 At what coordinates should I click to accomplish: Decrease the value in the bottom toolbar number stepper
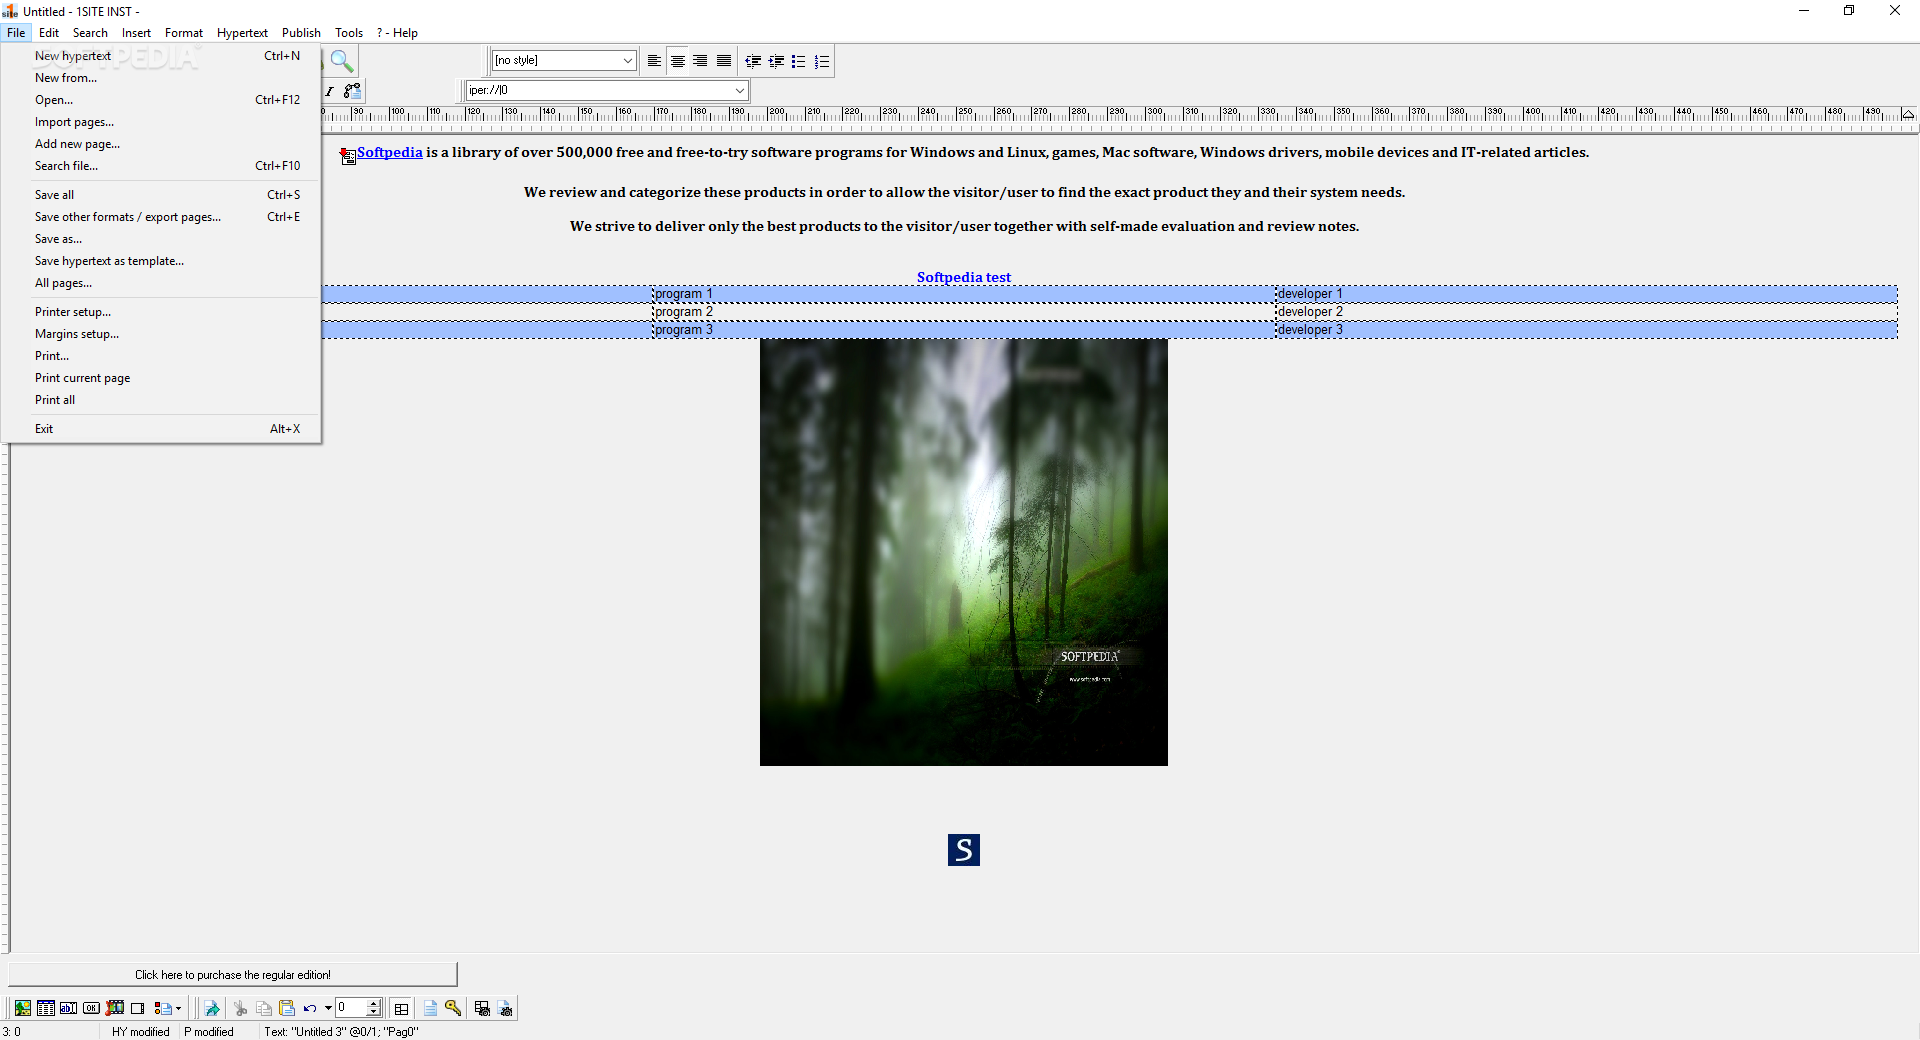374,1012
